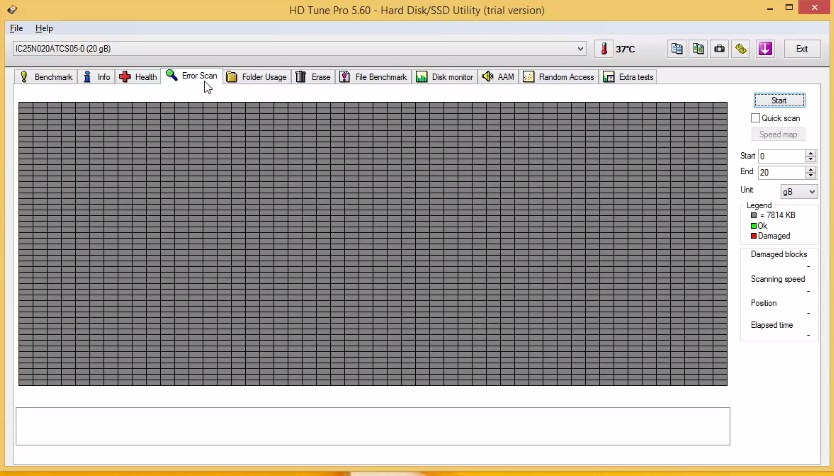Switch to the Erase tab

click(313, 77)
